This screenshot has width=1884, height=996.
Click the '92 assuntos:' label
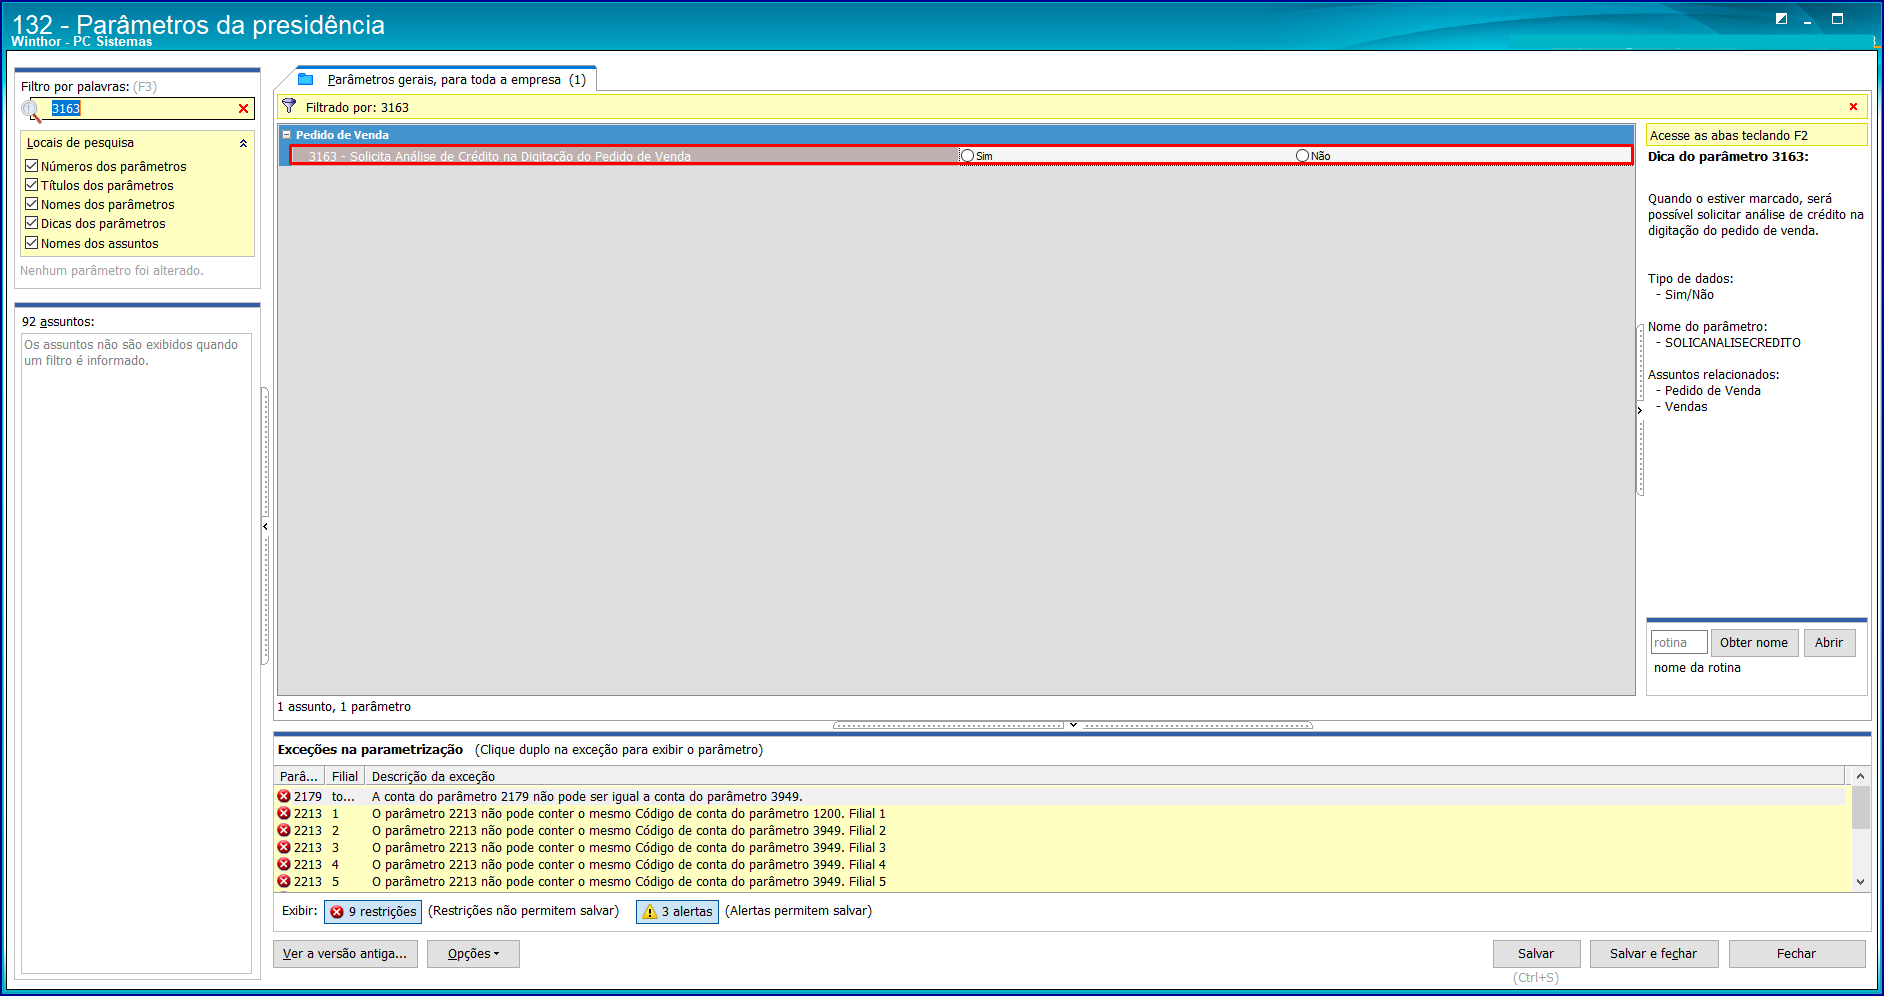[x=58, y=322]
